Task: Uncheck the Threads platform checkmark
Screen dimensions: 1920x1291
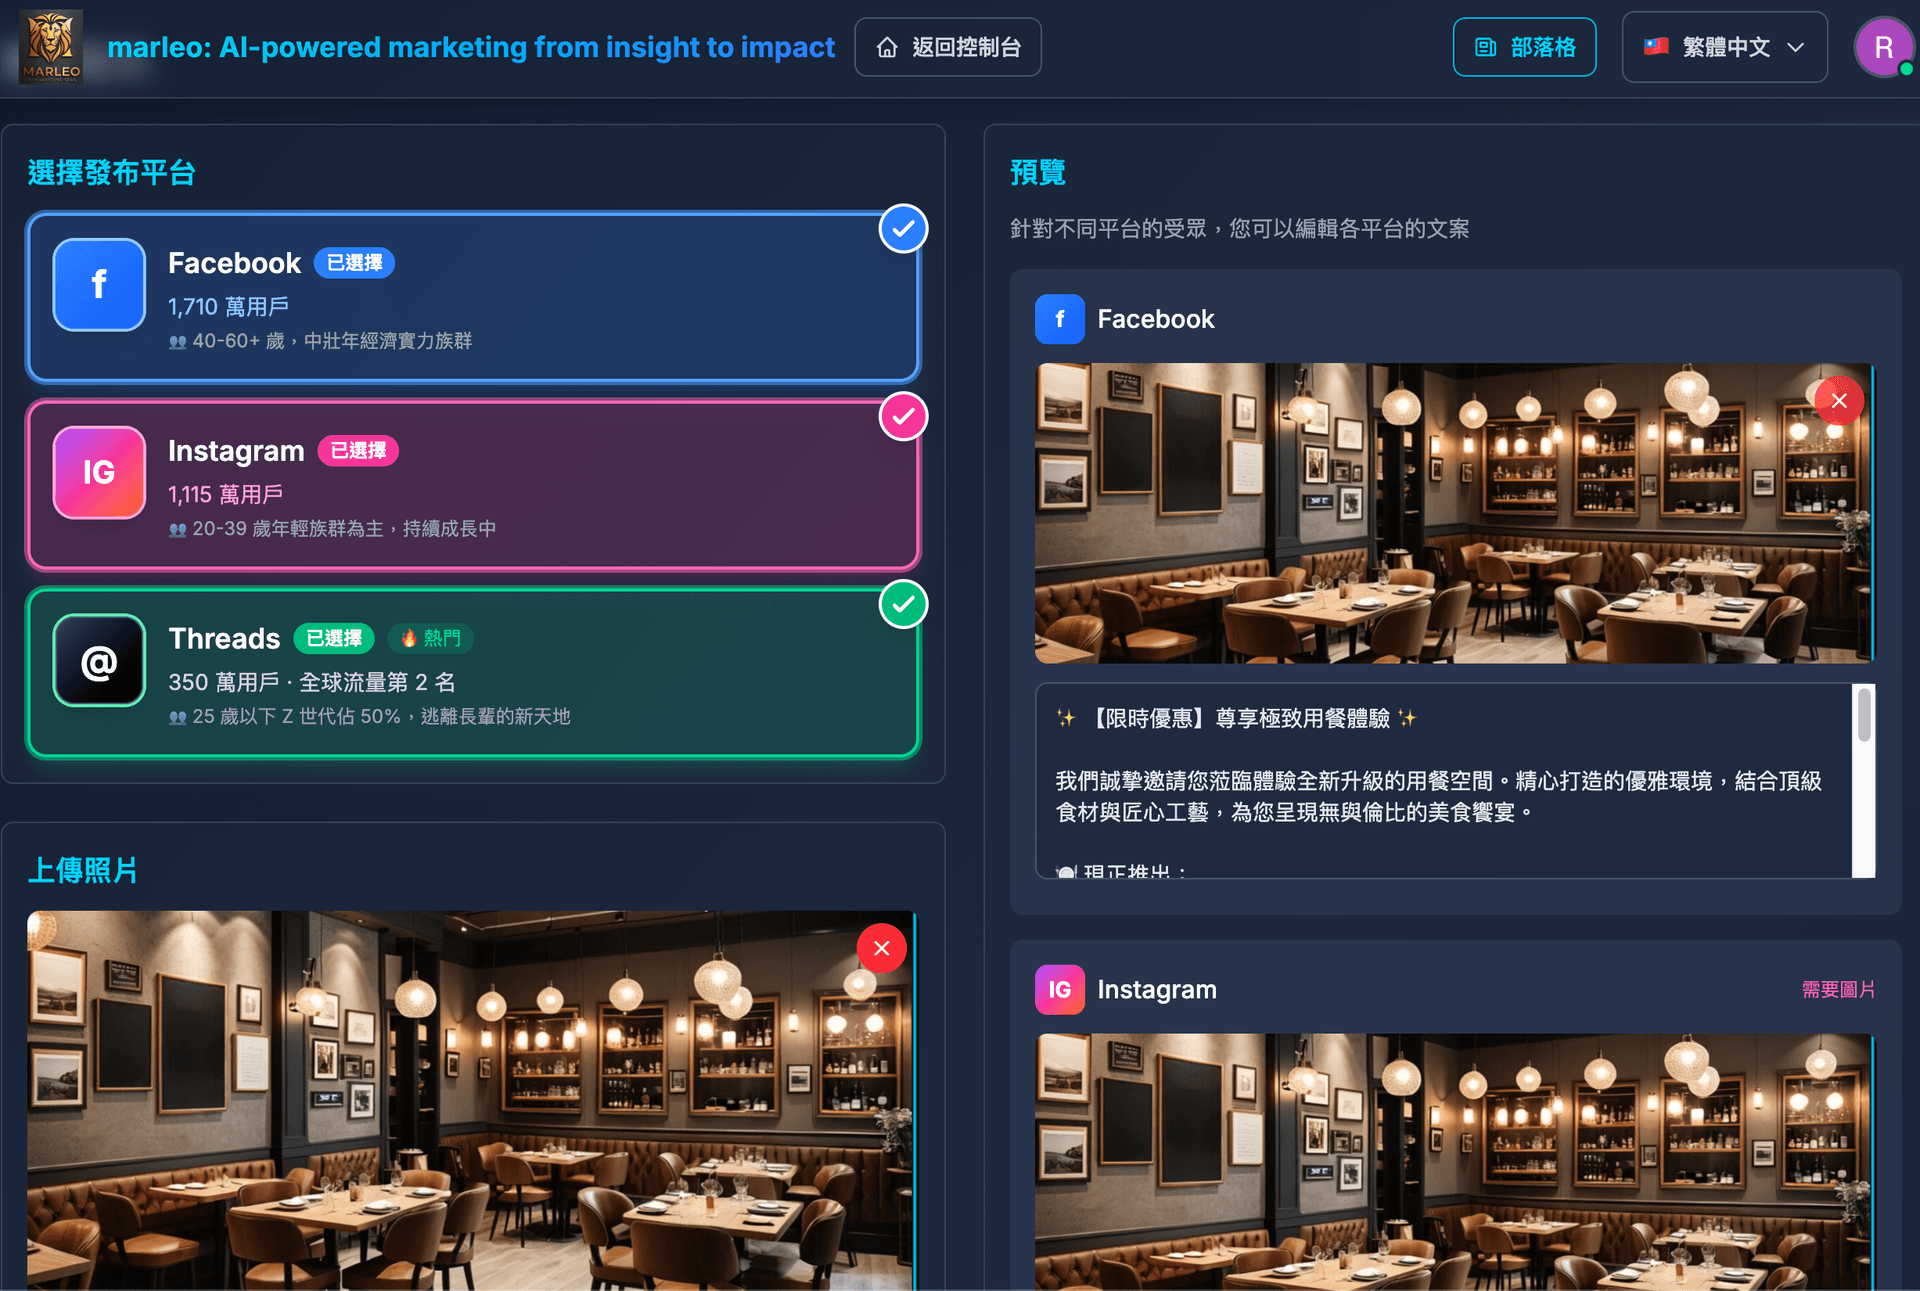Action: [x=903, y=605]
